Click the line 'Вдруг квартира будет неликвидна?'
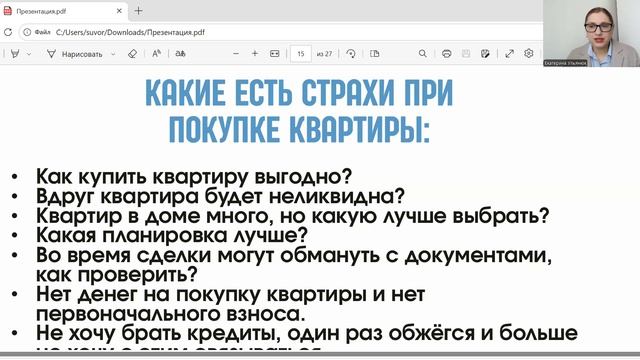Viewport: 640px width, 360px height. (x=220, y=196)
